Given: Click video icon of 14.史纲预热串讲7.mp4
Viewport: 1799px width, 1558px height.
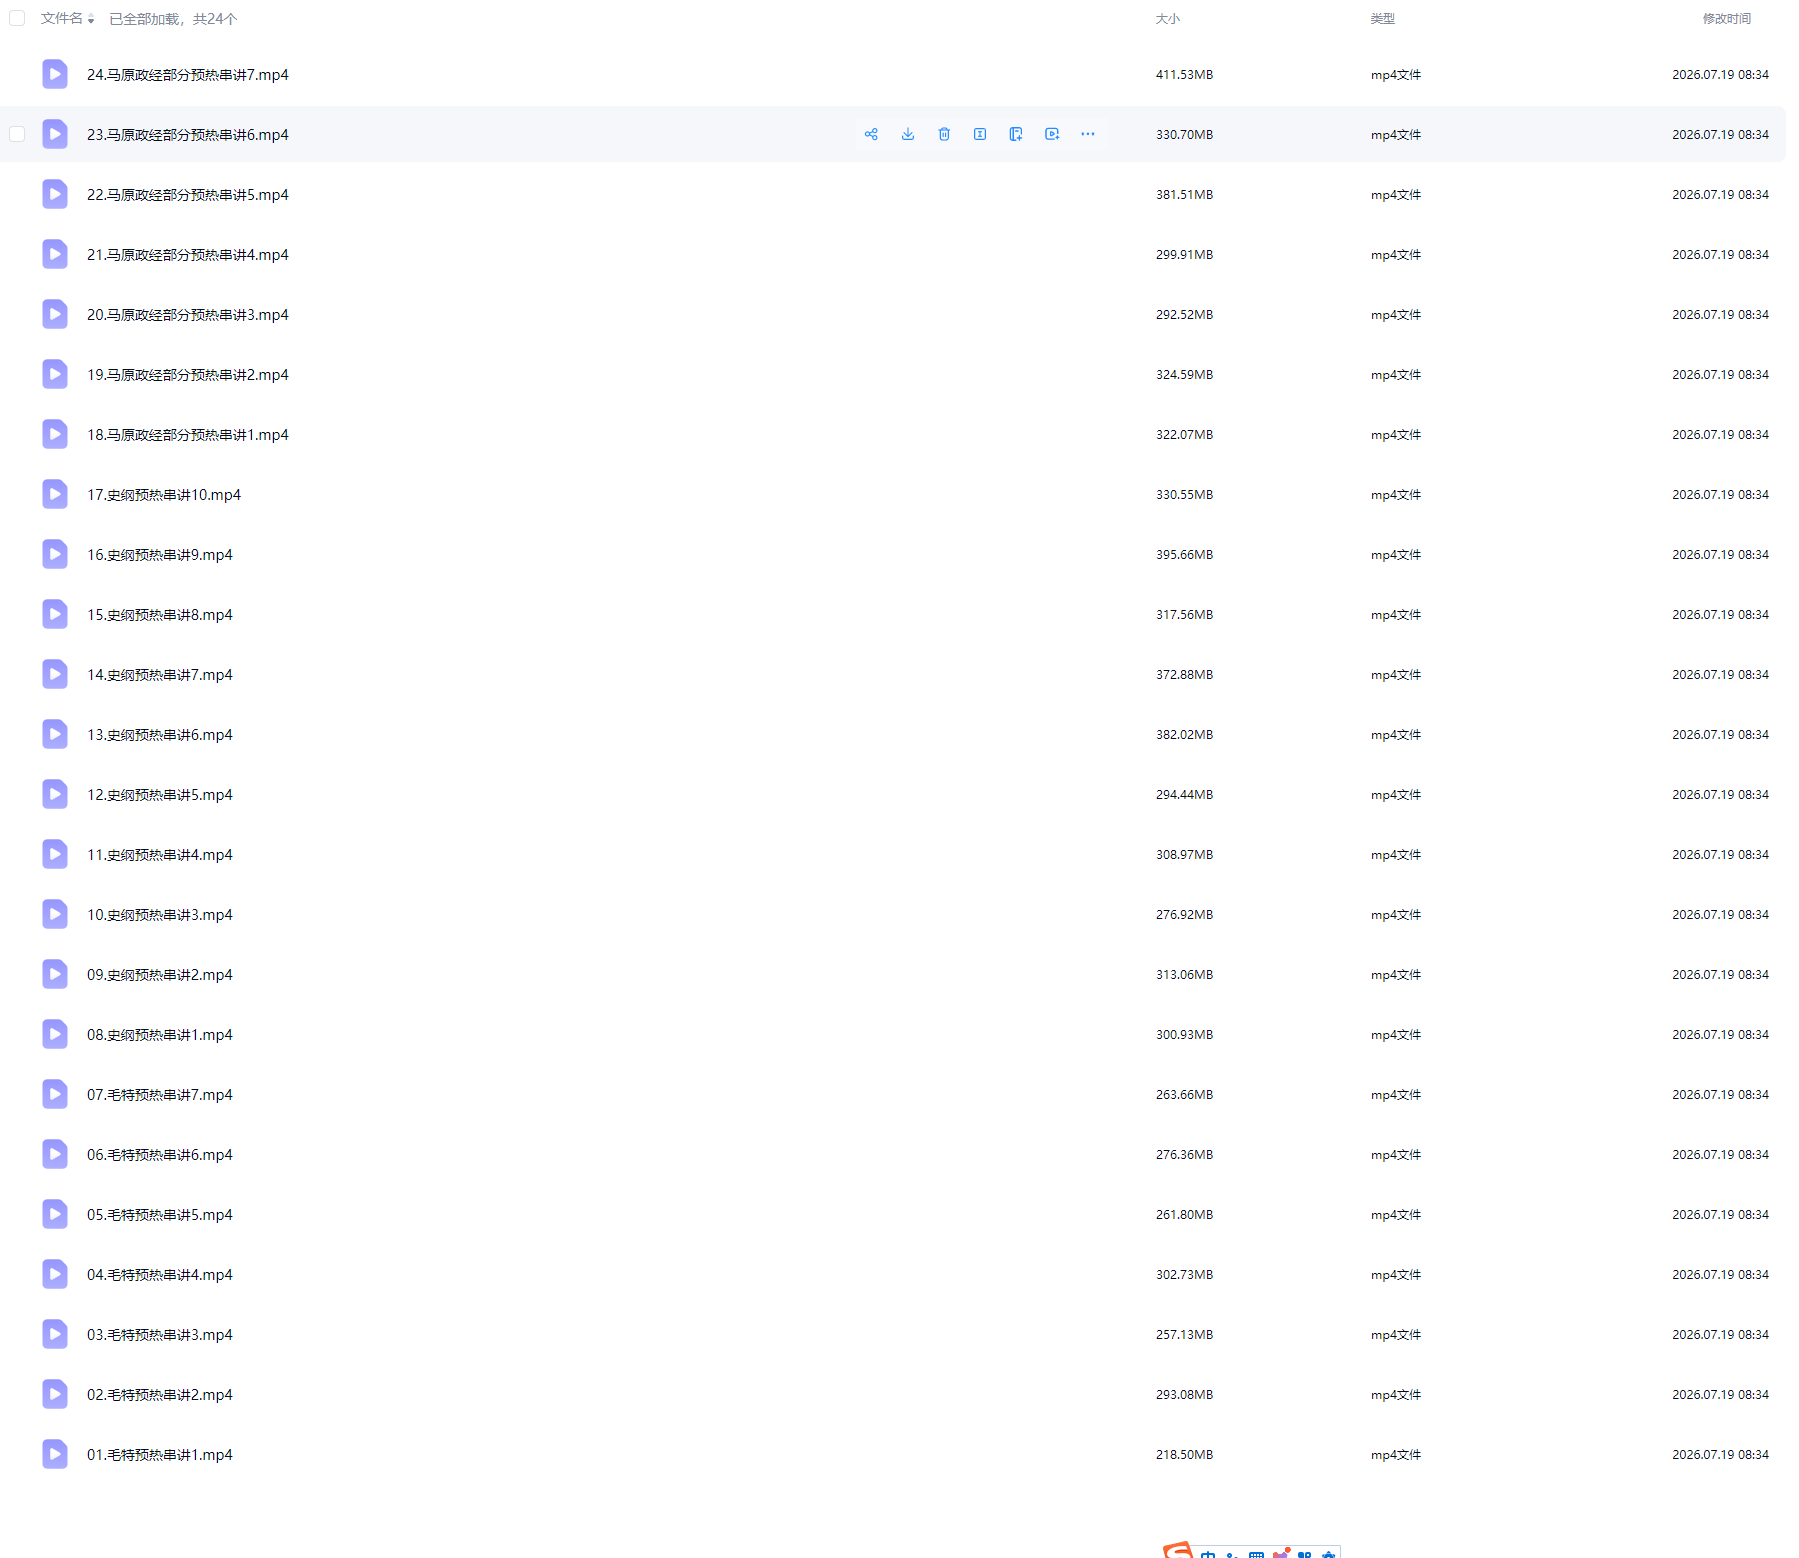Looking at the screenshot, I should [55, 674].
